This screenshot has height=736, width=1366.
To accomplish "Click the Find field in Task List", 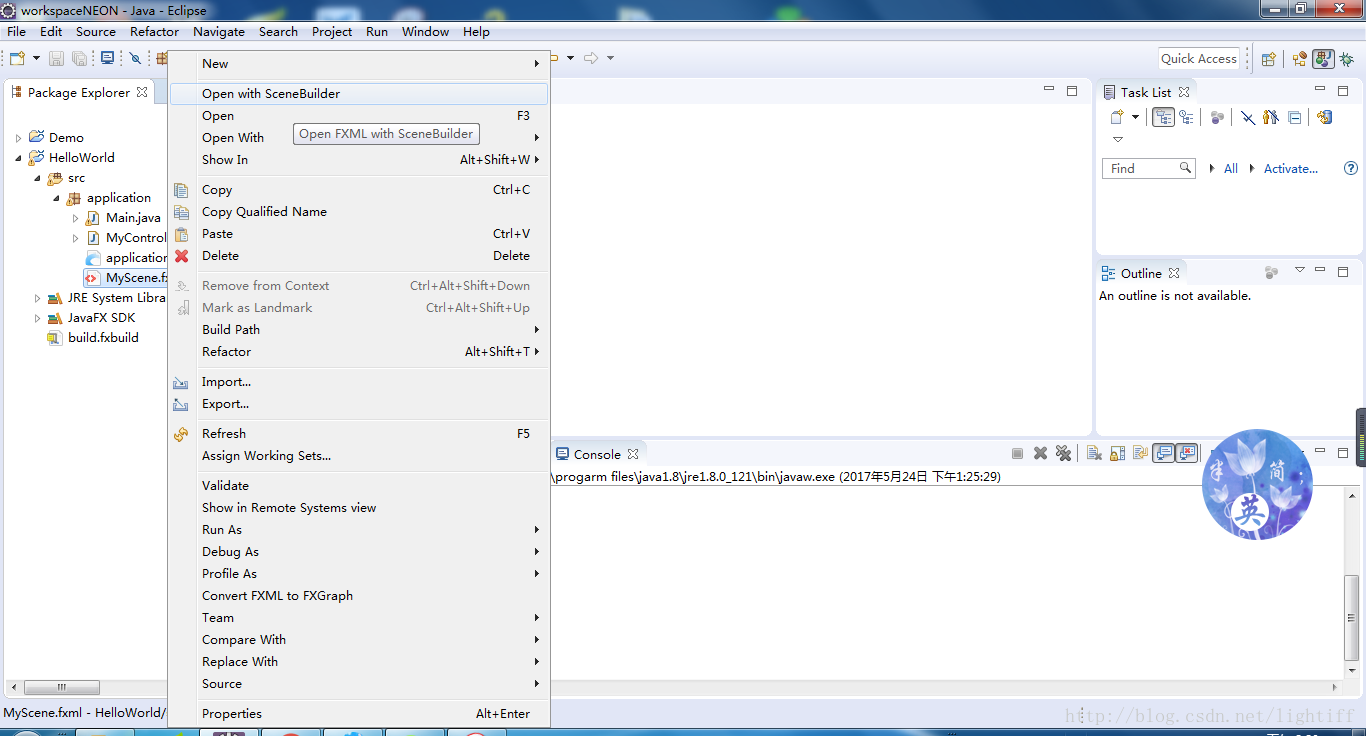I will coord(1149,169).
